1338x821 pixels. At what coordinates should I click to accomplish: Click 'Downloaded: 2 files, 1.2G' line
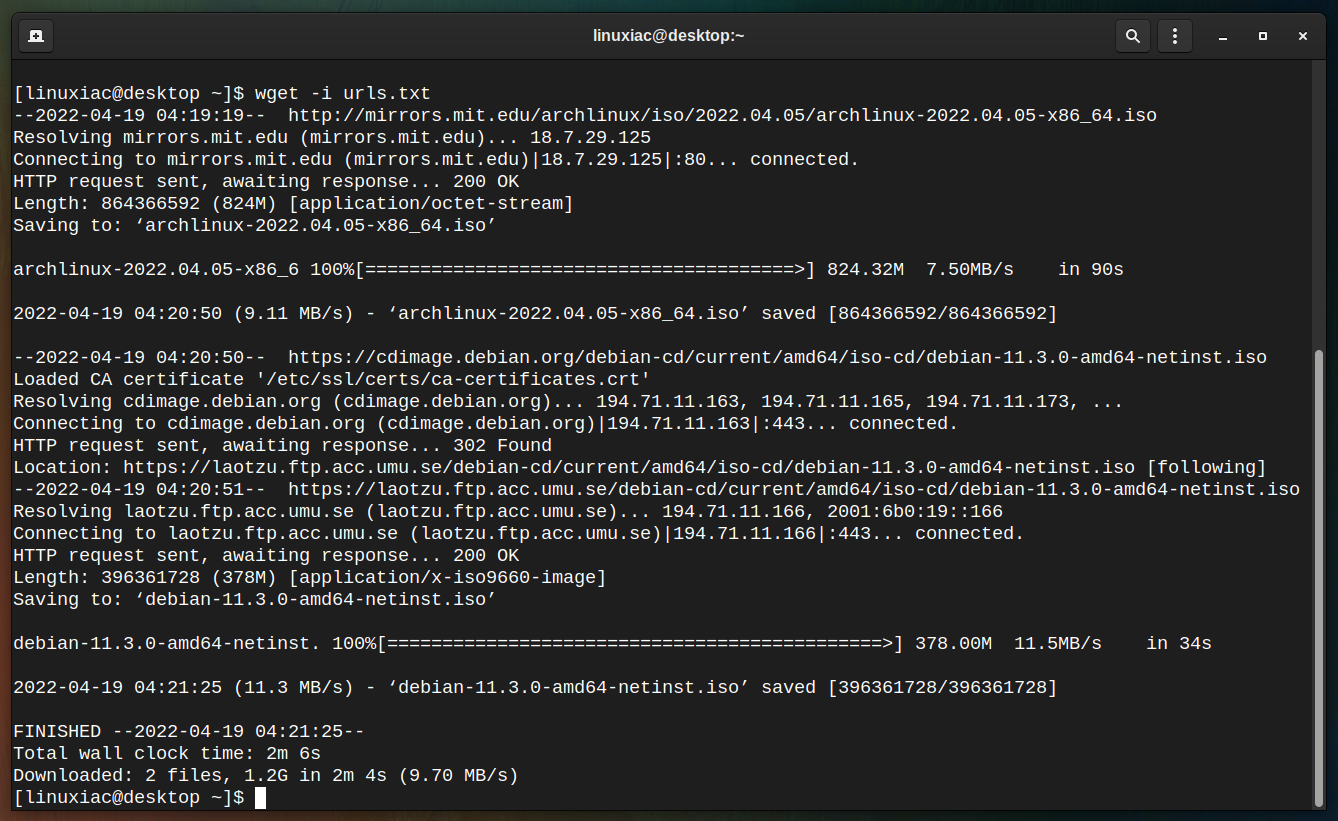266,775
